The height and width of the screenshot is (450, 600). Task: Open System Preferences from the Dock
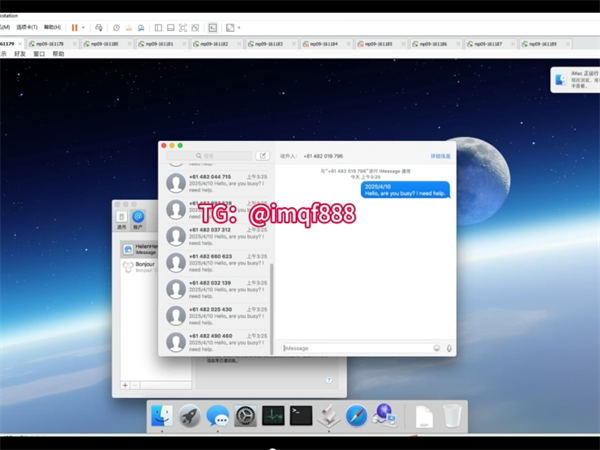(245, 415)
